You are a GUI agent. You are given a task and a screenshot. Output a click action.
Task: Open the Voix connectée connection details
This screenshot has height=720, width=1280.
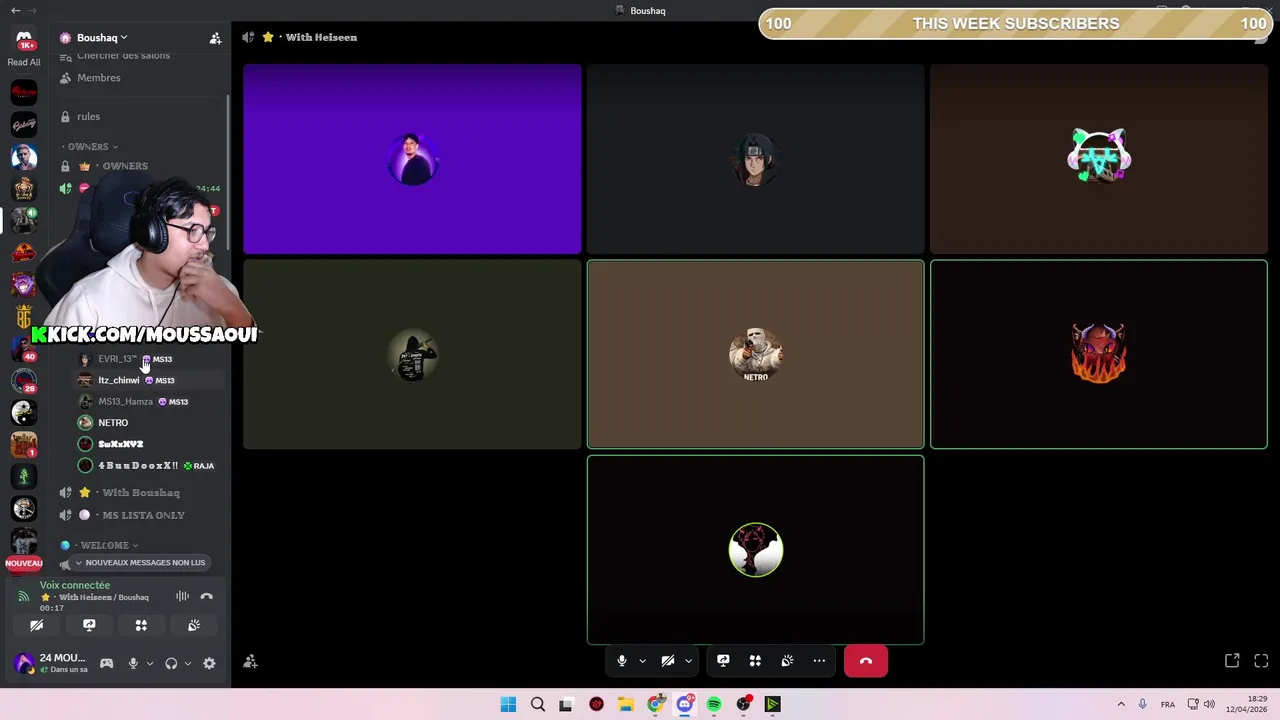tap(75, 585)
